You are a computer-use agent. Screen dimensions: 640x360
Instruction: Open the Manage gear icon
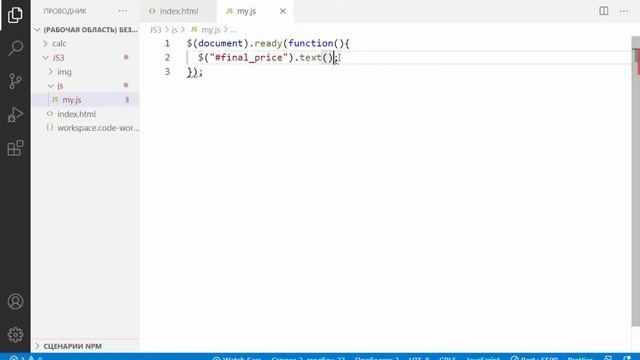pos(15,335)
